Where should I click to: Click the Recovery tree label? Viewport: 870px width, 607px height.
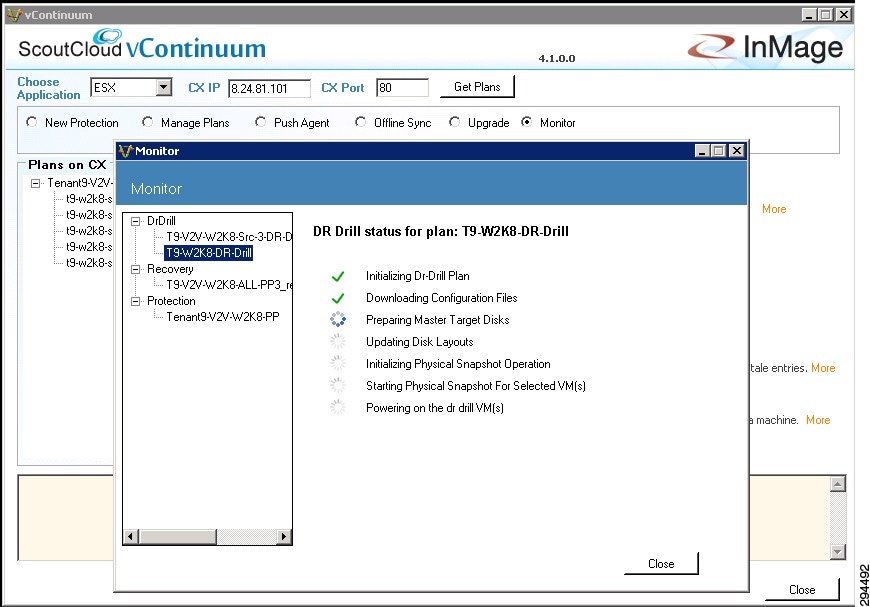tap(170, 269)
